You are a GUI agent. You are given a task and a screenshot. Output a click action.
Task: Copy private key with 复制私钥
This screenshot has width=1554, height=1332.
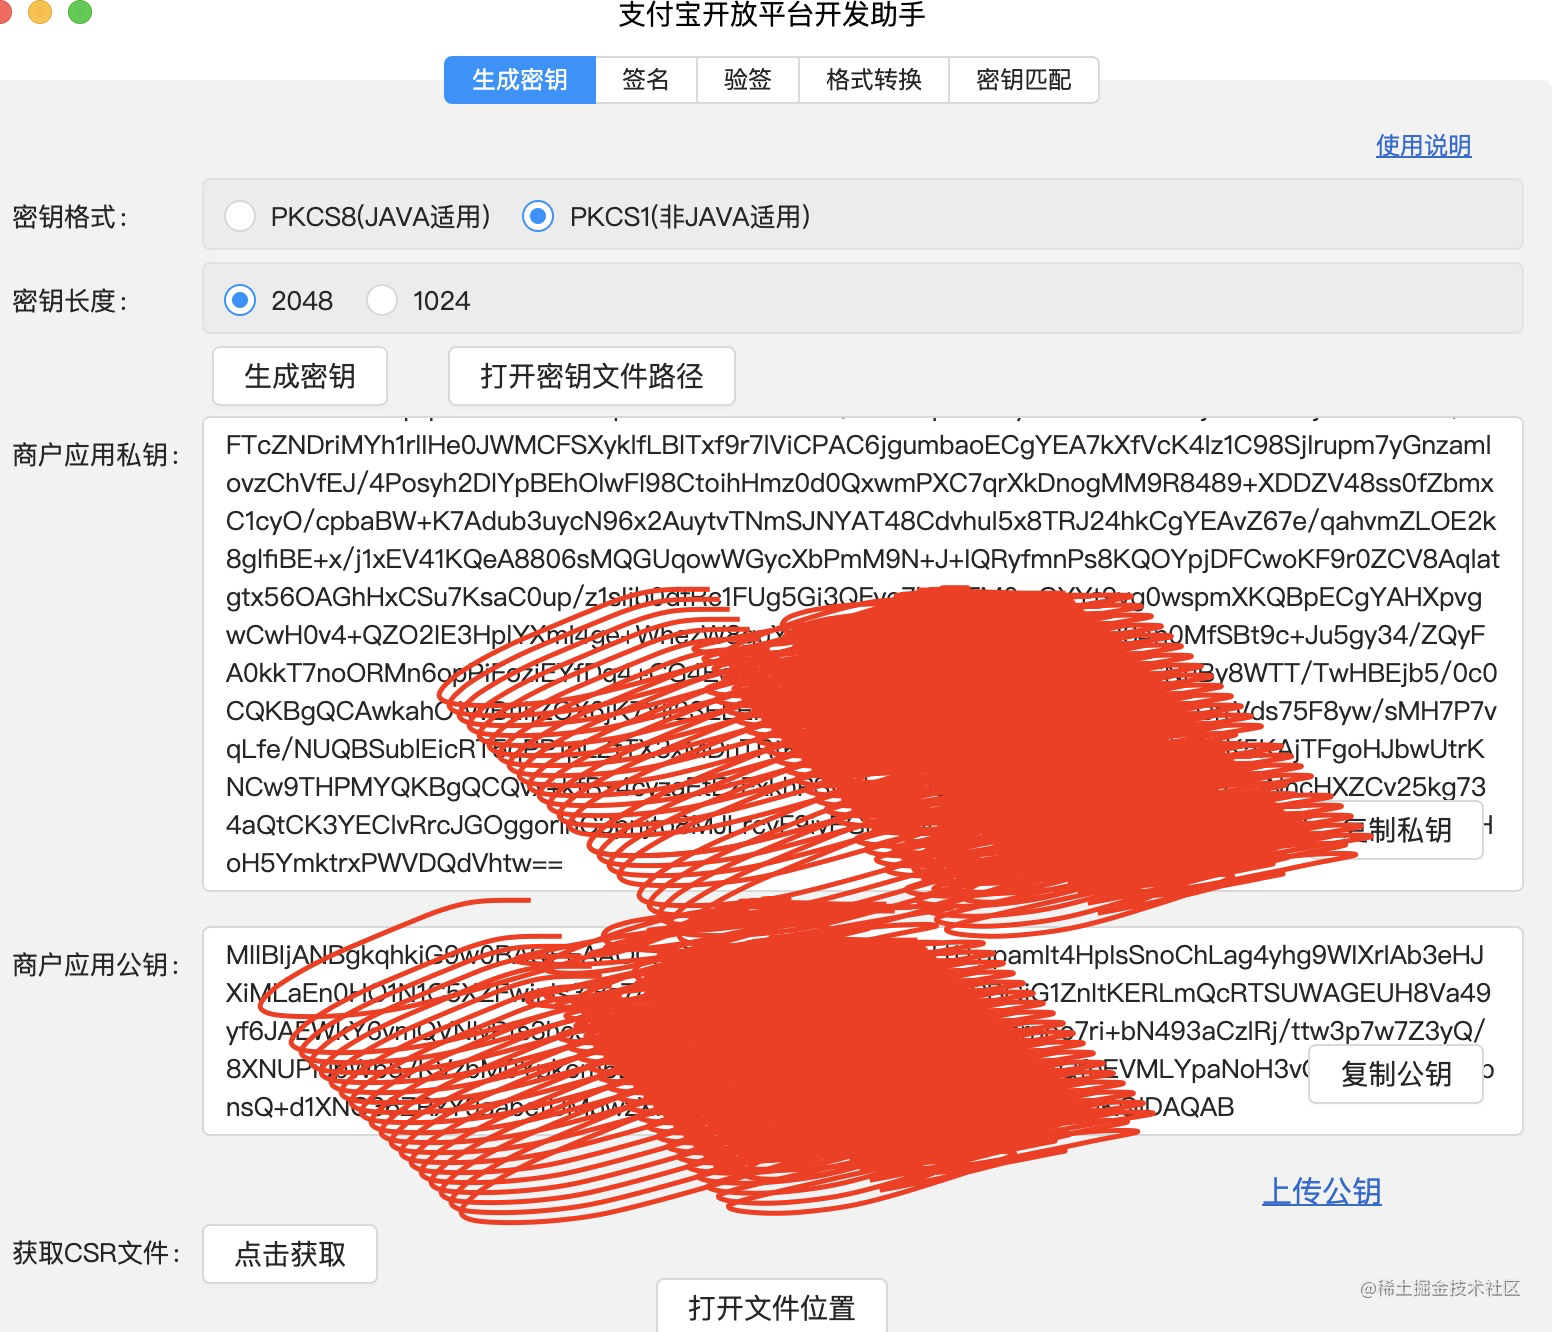point(1410,830)
